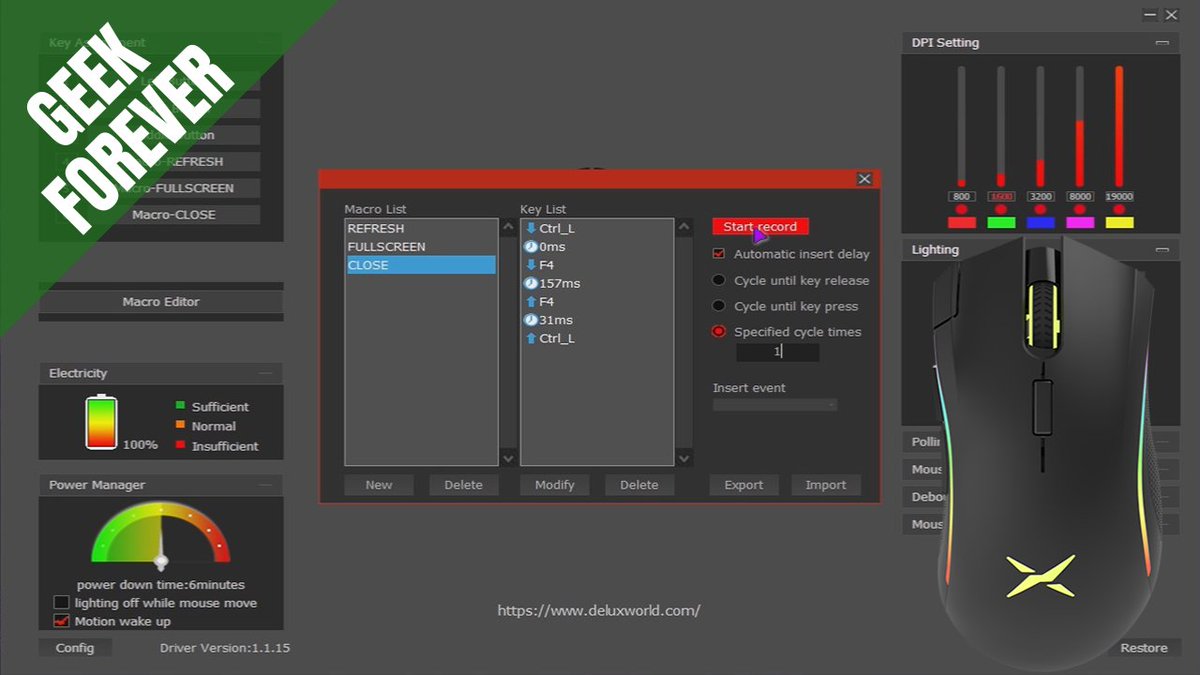Open the Config menu button
The height and width of the screenshot is (675, 1200).
(75, 648)
